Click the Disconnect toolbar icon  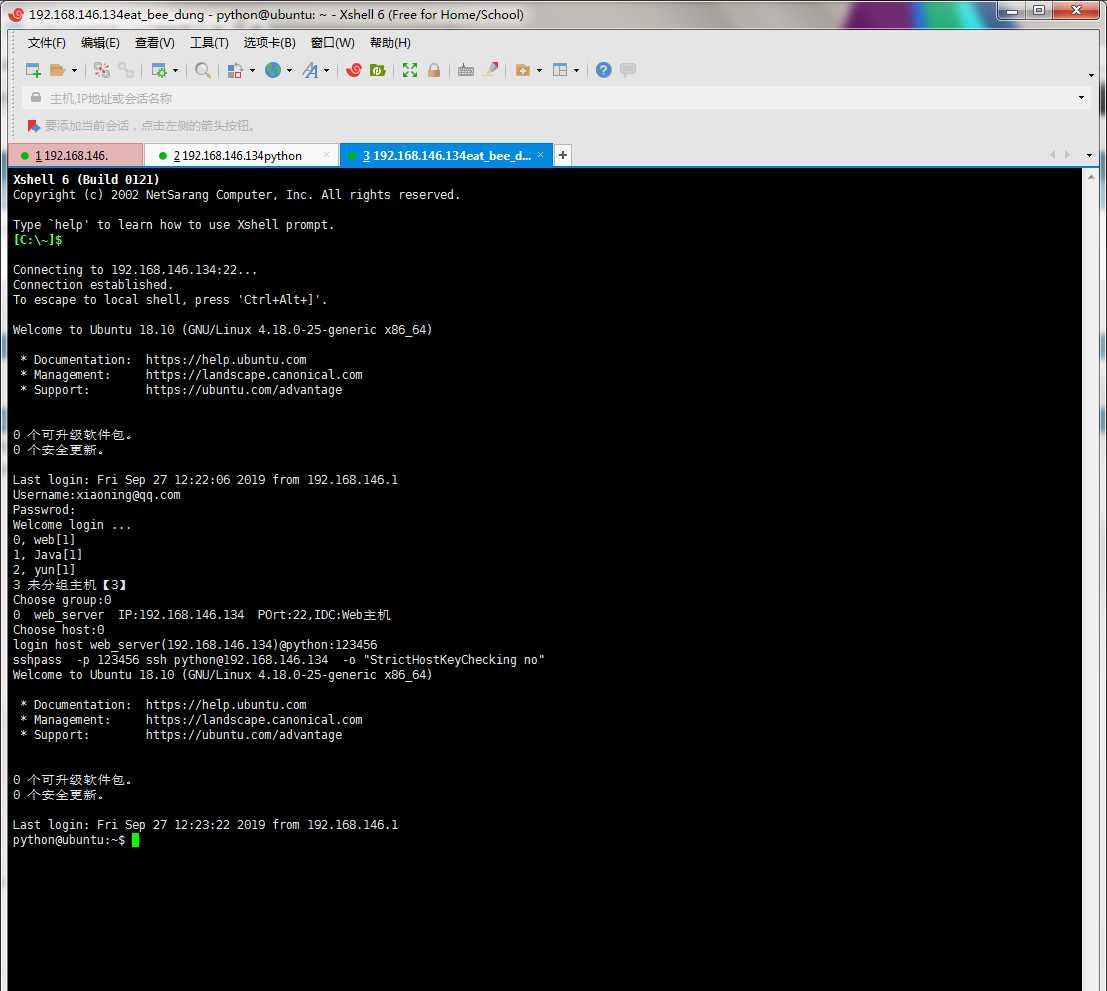(x=102, y=70)
